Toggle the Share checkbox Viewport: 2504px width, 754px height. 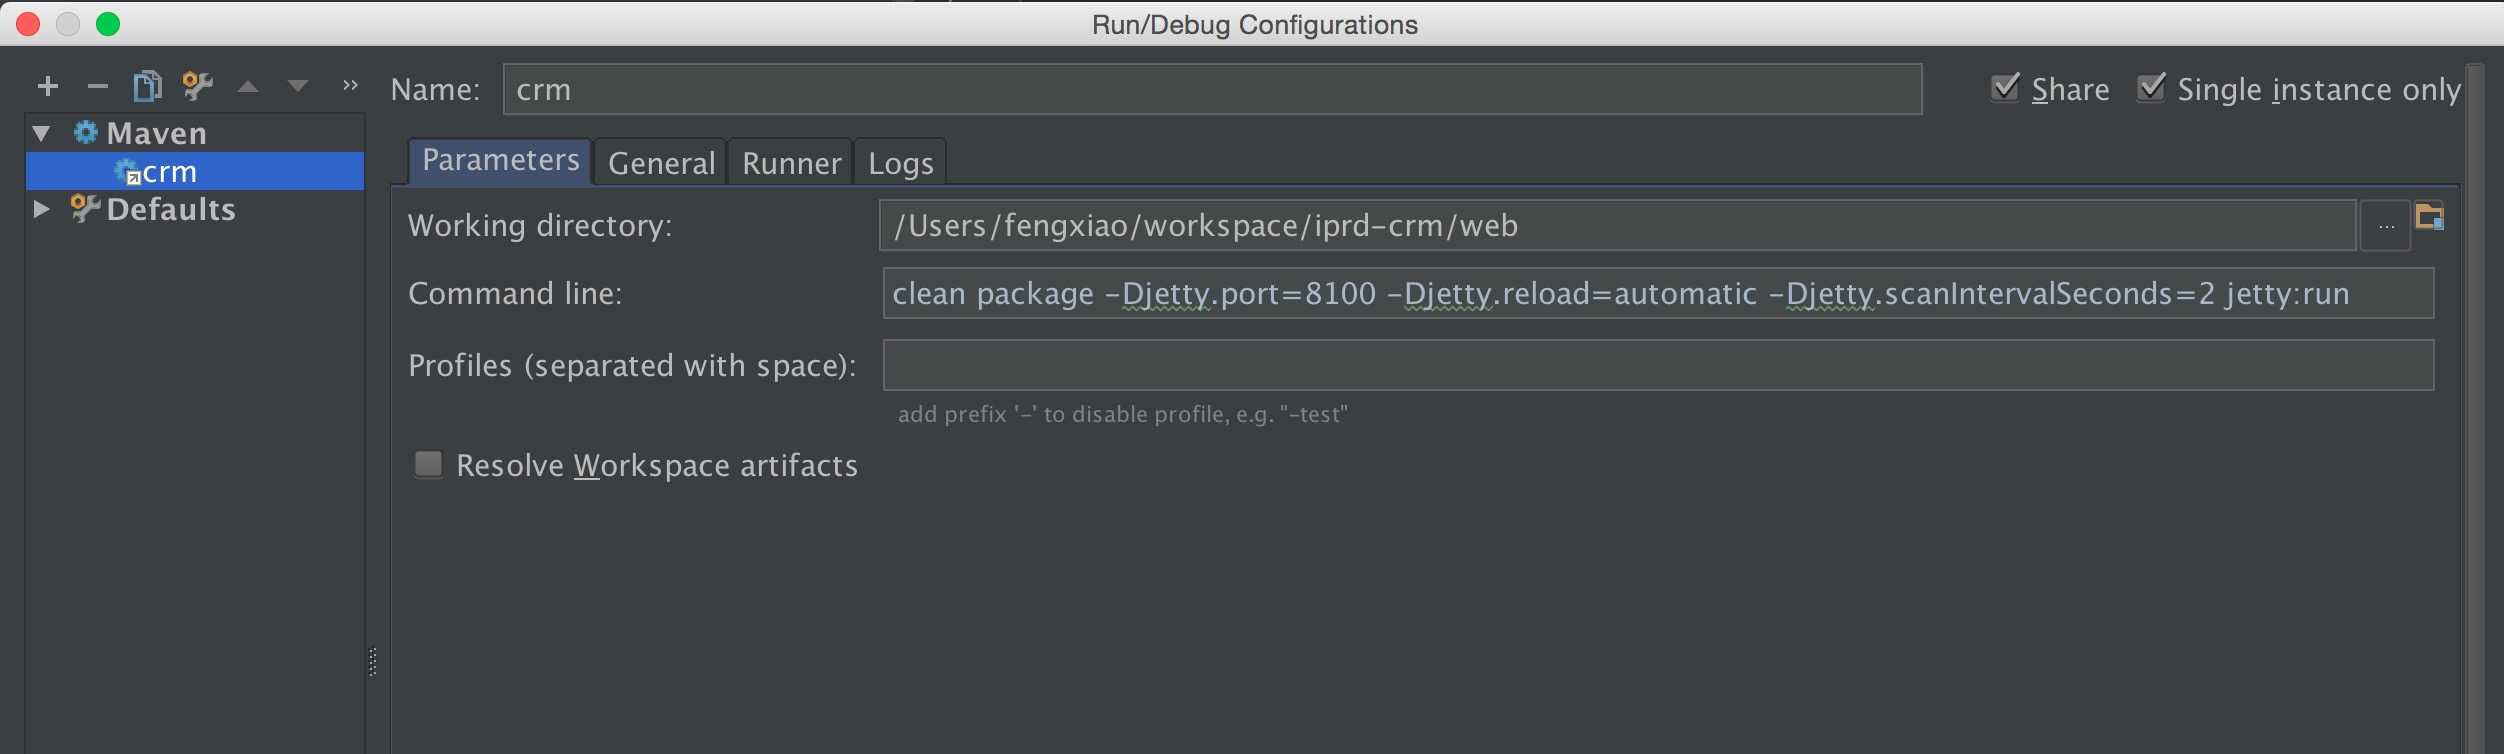[2004, 88]
